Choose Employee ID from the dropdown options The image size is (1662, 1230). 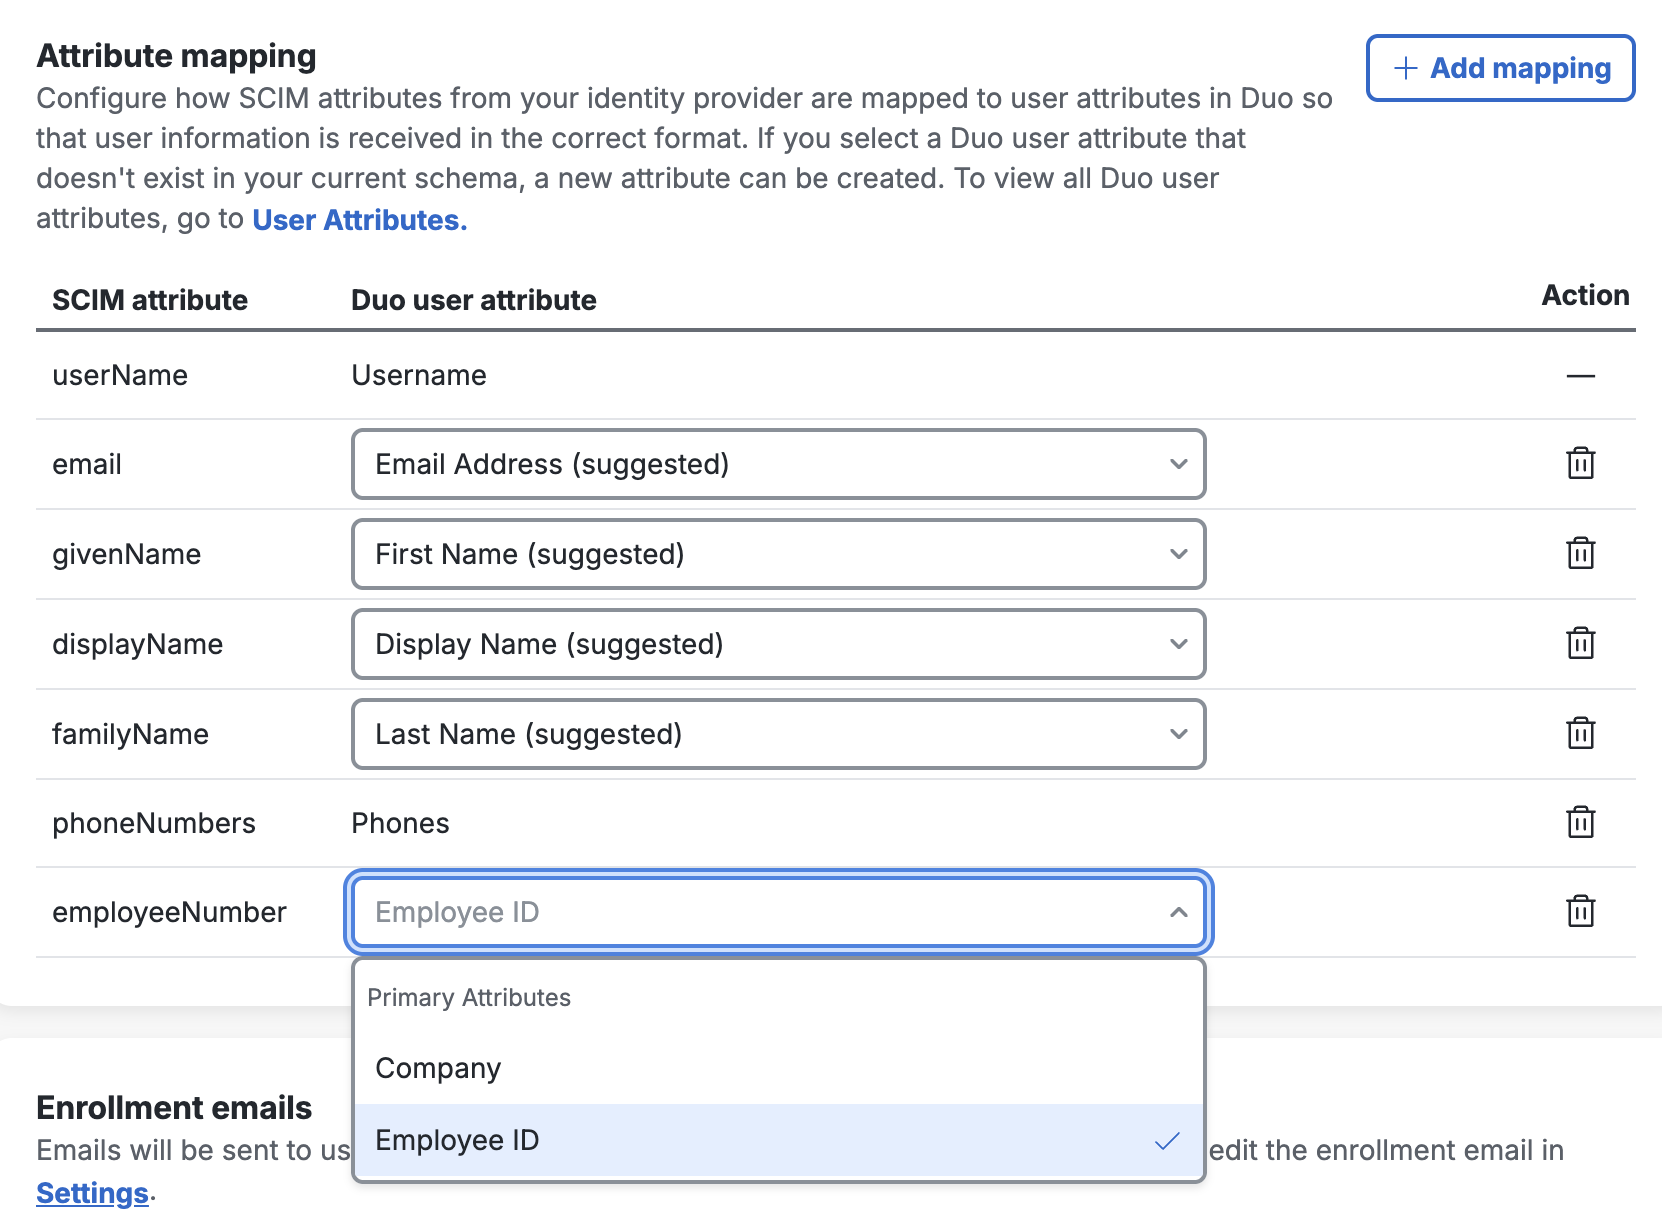457,1139
